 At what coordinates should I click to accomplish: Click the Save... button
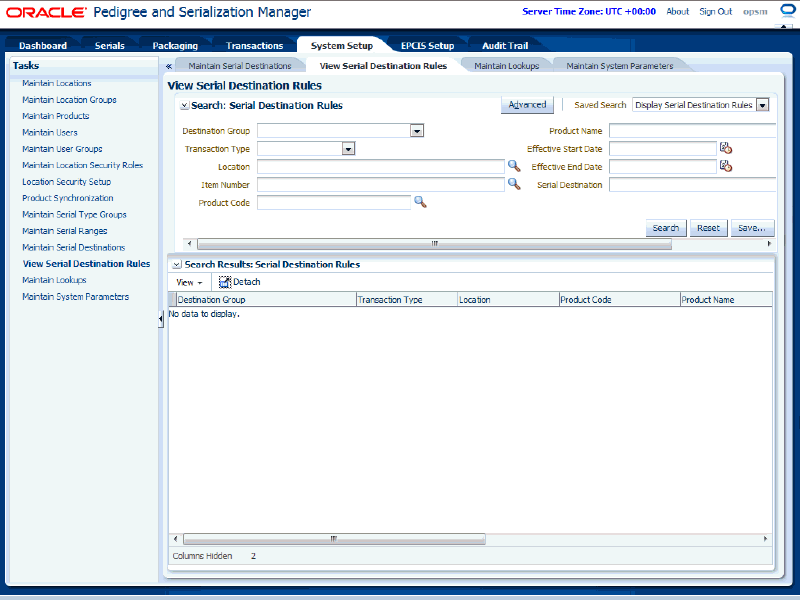click(752, 228)
